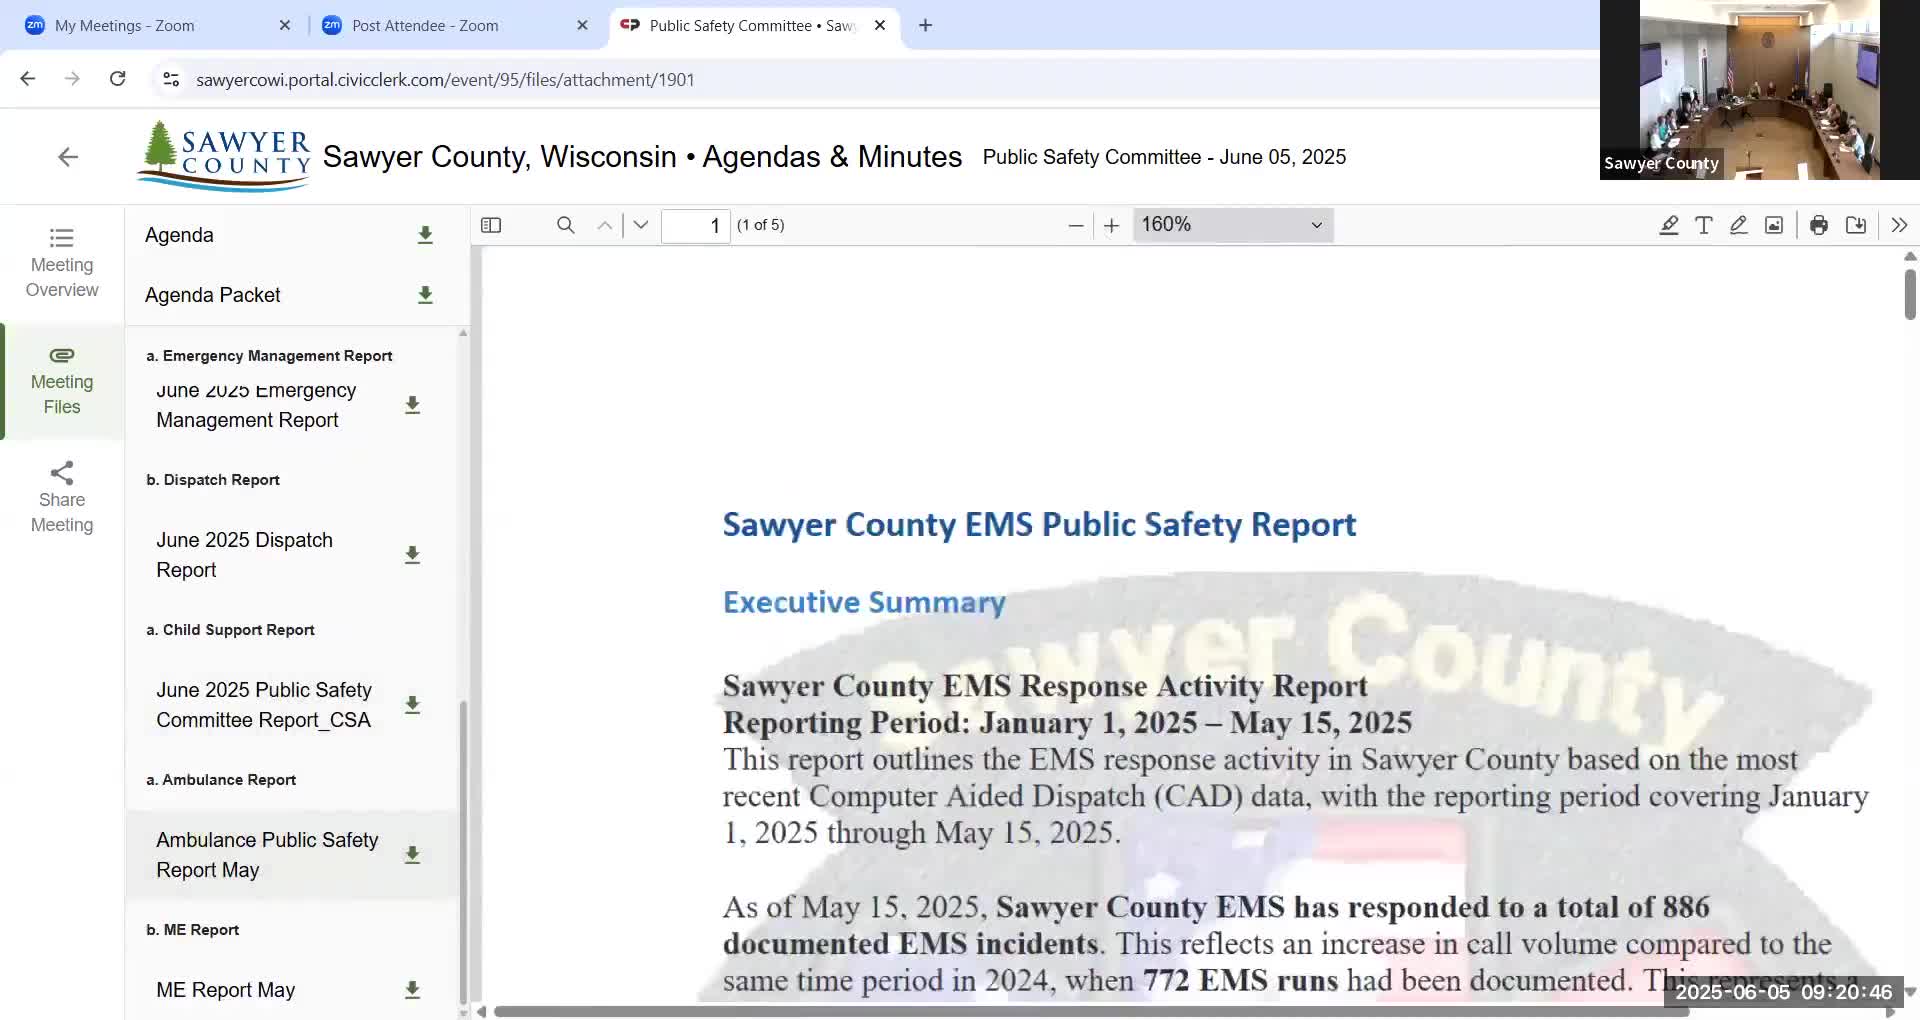Screen dimensions: 1920x1020
Task: Click the page number input field
Action: click(696, 225)
